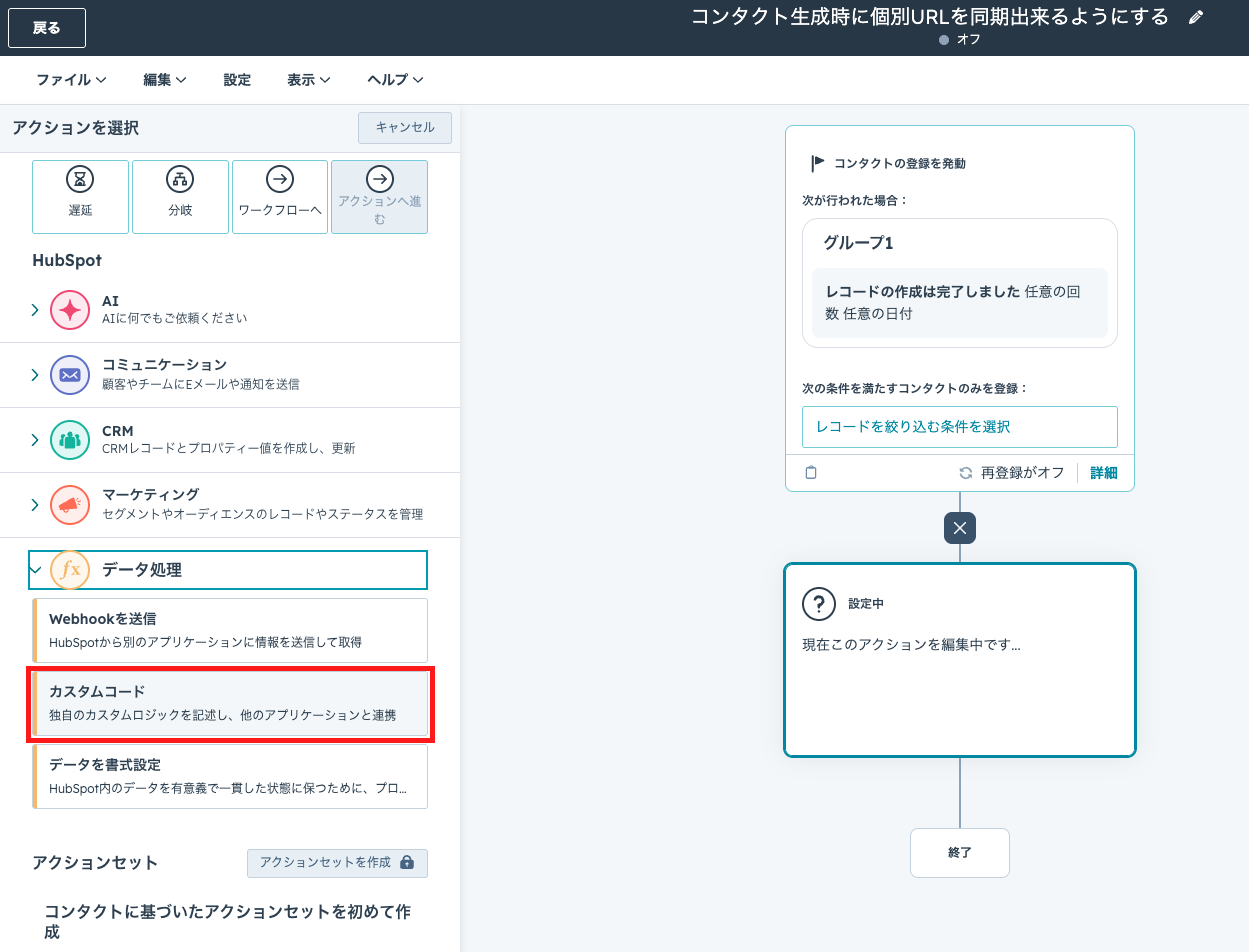Click the 詳細 link in the trigger card
Viewport: 1249px width, 952px height.
pyautogui.click(x=1104, y=473)
